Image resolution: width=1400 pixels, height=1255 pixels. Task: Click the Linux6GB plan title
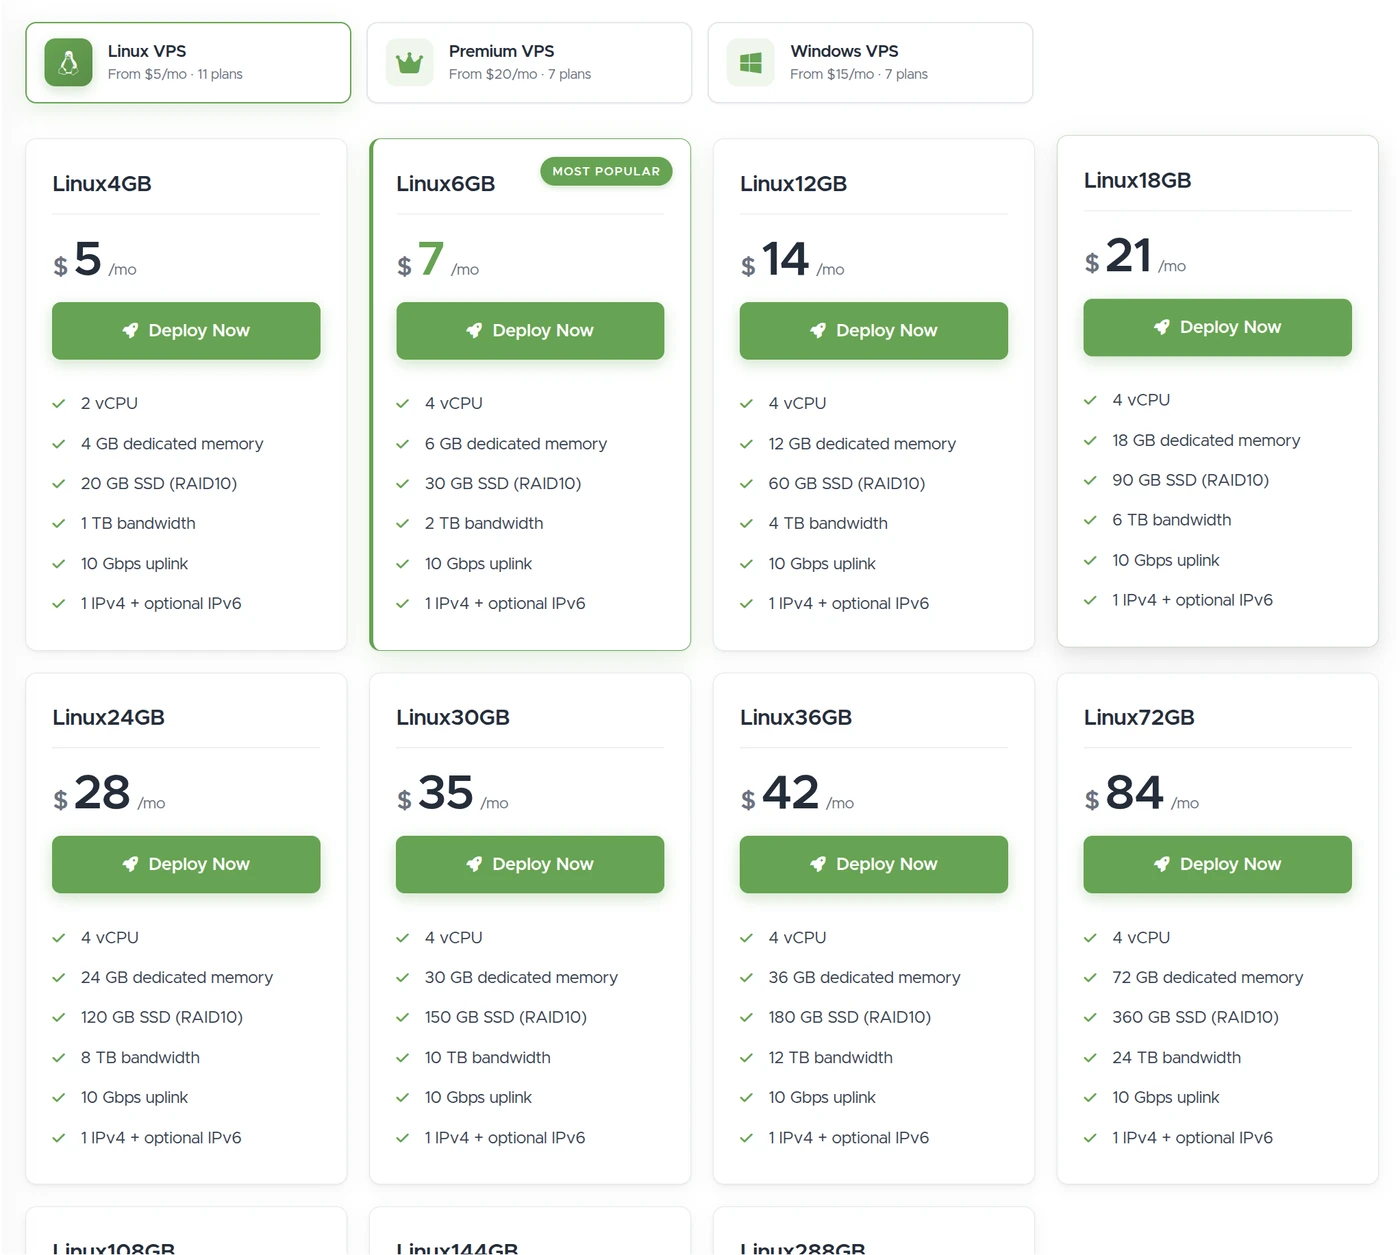(446, 184)
